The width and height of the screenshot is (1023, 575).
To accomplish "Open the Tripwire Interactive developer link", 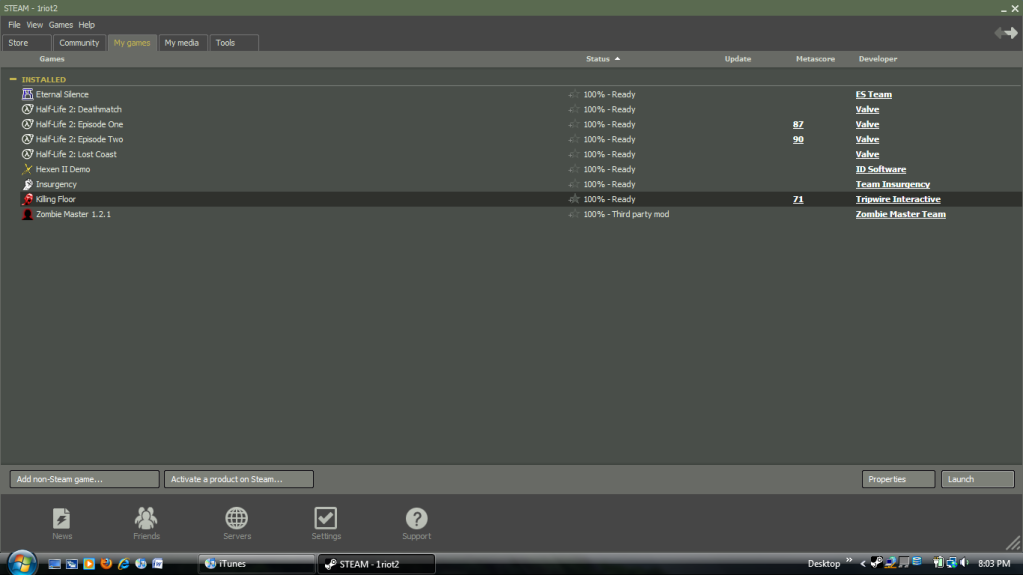I will point(897,199).
